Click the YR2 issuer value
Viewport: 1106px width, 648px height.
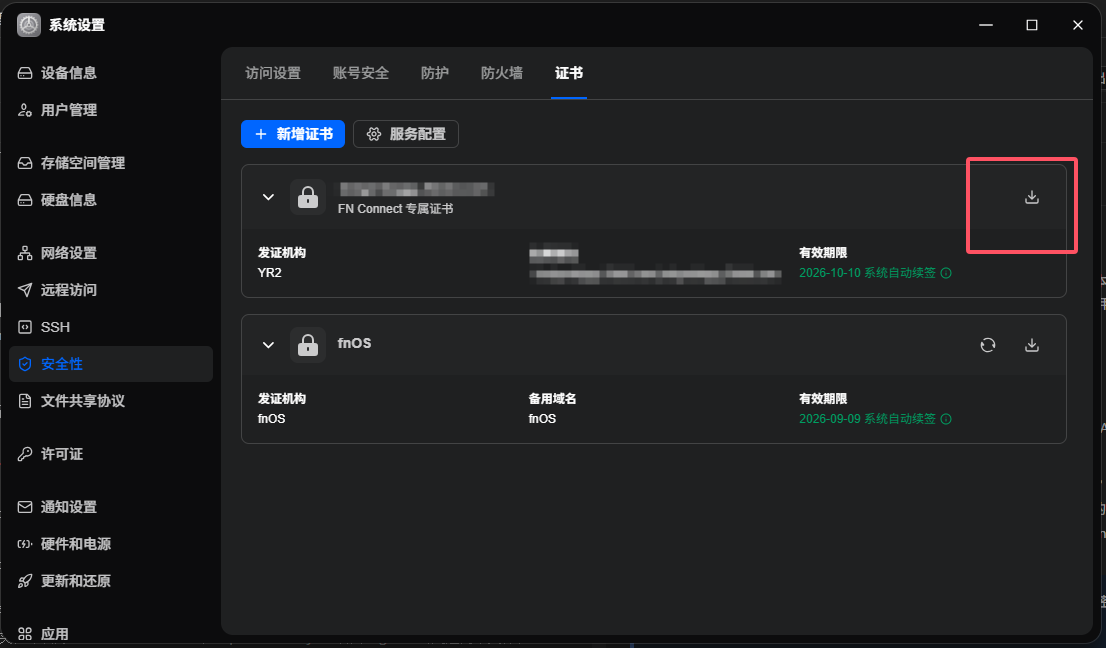point(269,273)
